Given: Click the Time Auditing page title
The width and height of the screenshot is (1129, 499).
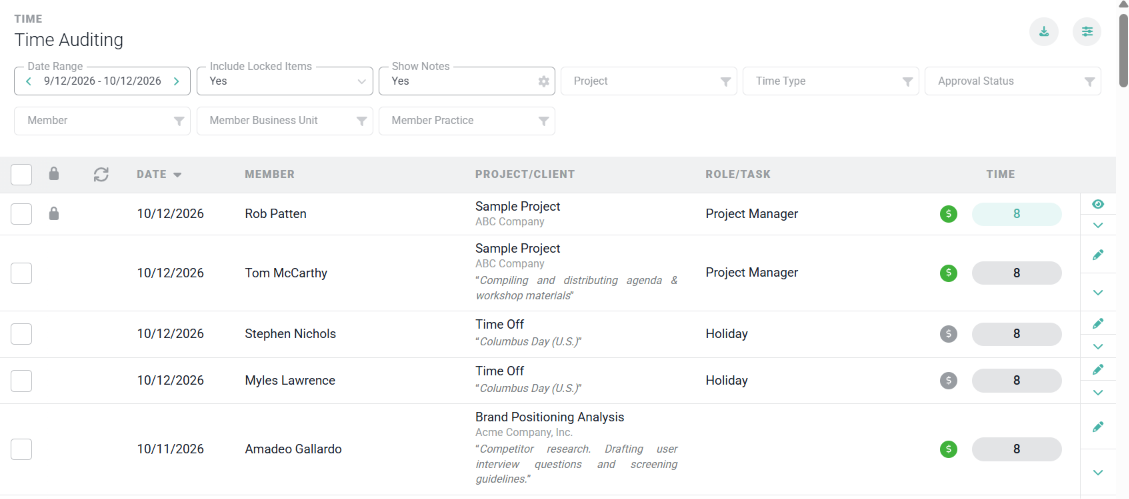Looking at the screenshot, I should tap(69, 40).
